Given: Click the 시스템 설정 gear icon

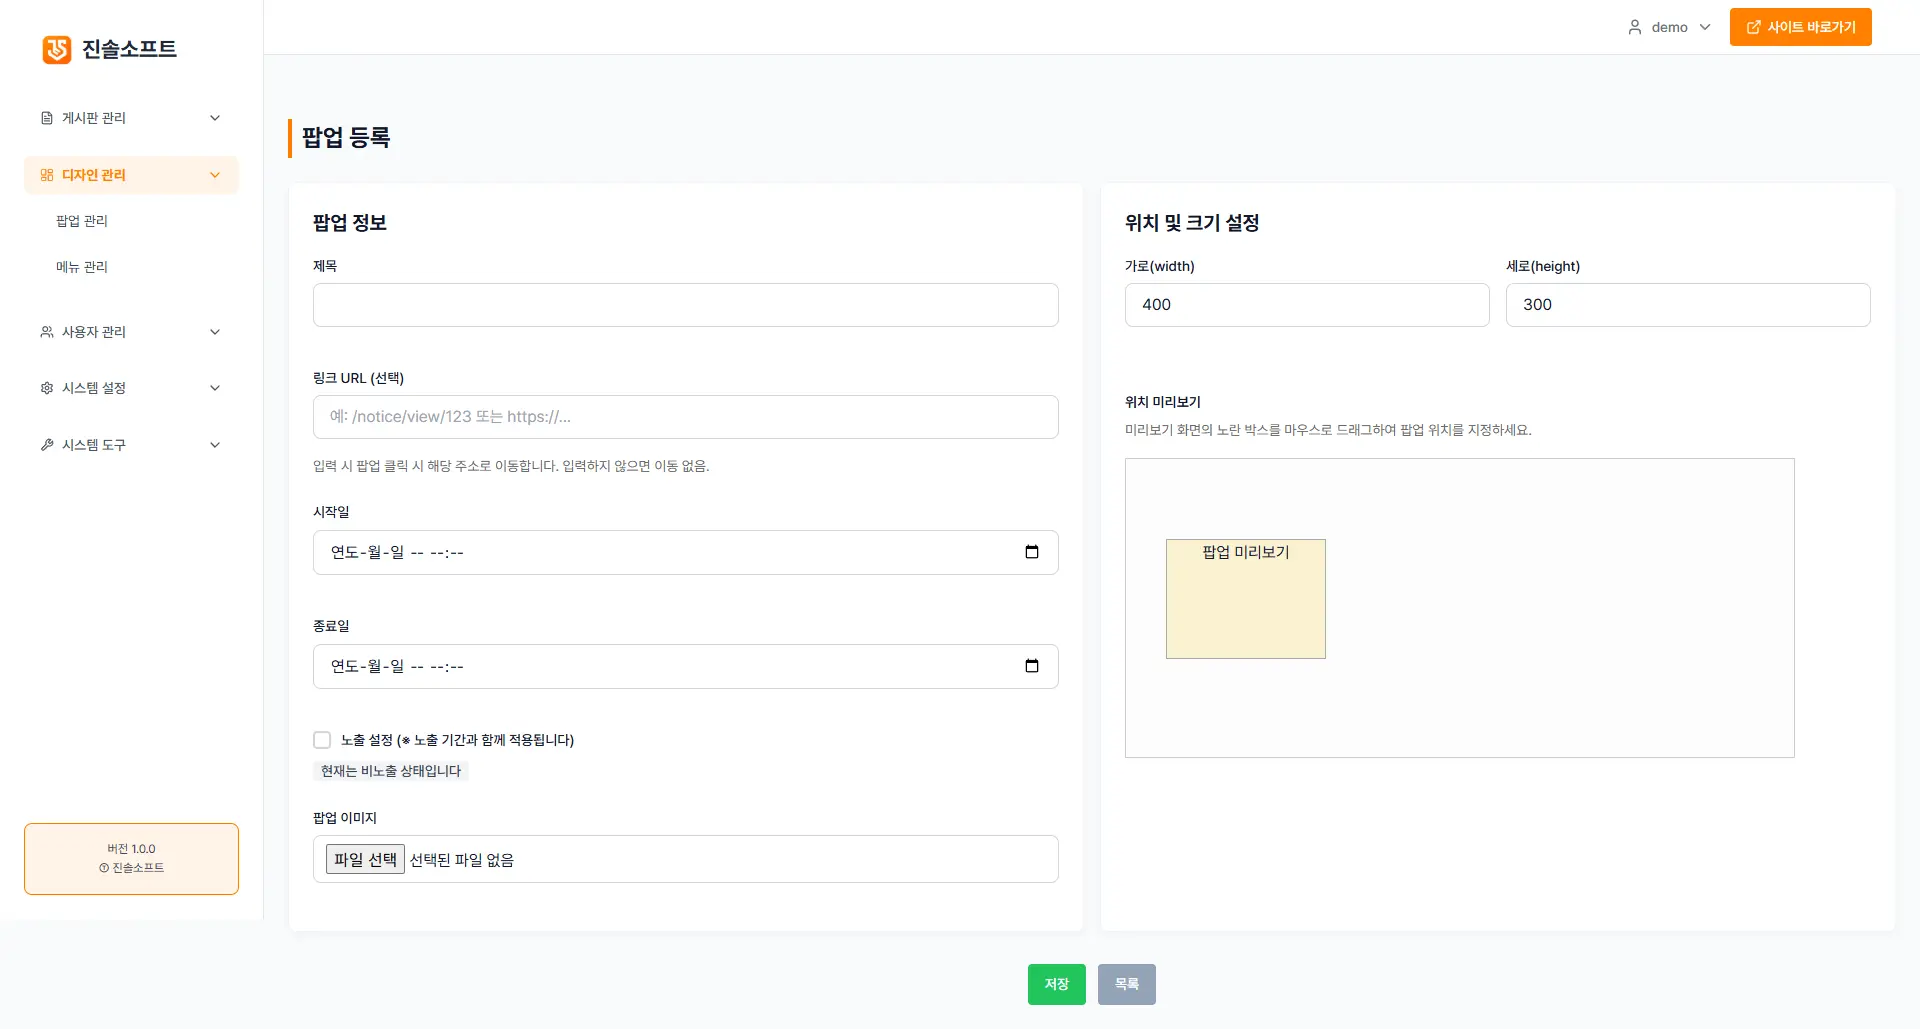Looking at the screenshot, I should click(x=47, y=388).
